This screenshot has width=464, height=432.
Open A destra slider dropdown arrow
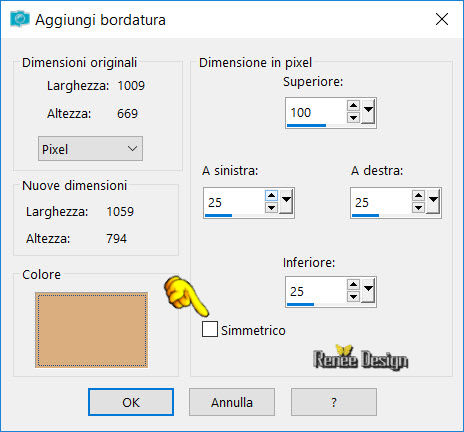433,202
